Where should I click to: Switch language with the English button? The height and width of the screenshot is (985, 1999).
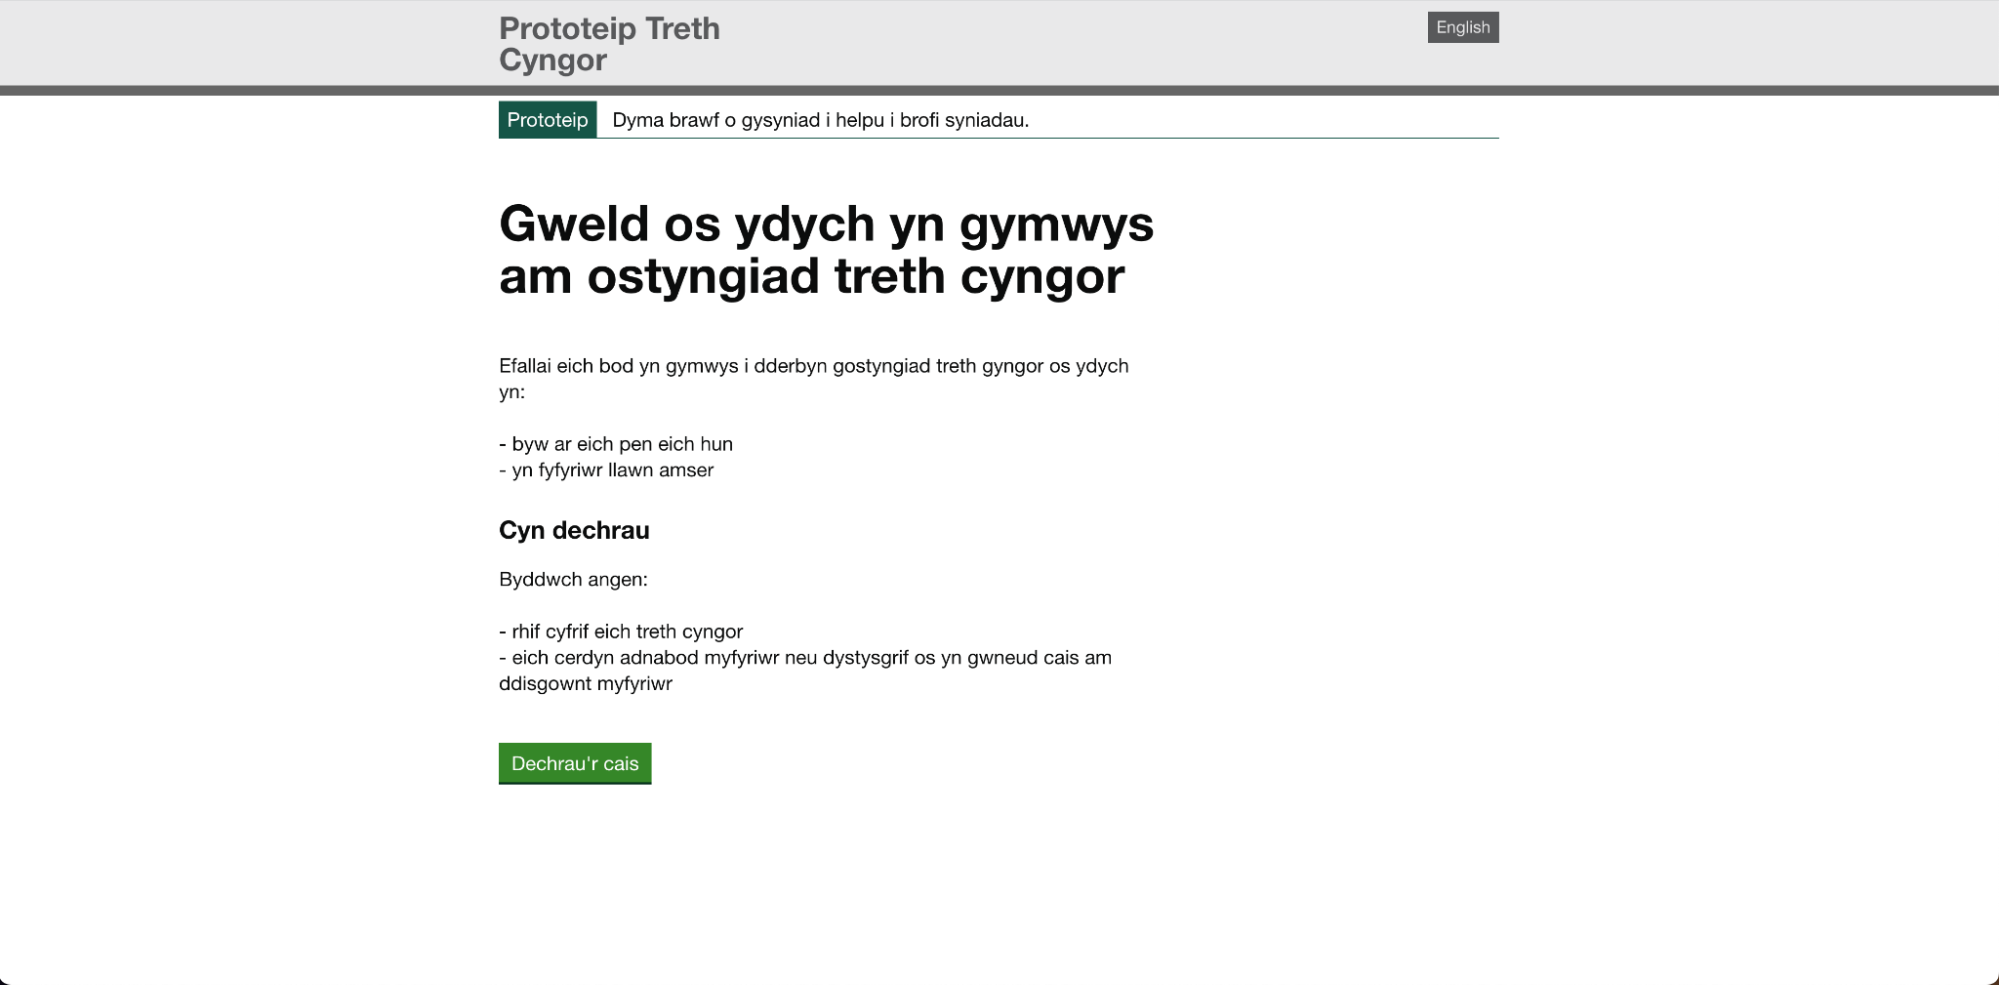coord(1462,28)
